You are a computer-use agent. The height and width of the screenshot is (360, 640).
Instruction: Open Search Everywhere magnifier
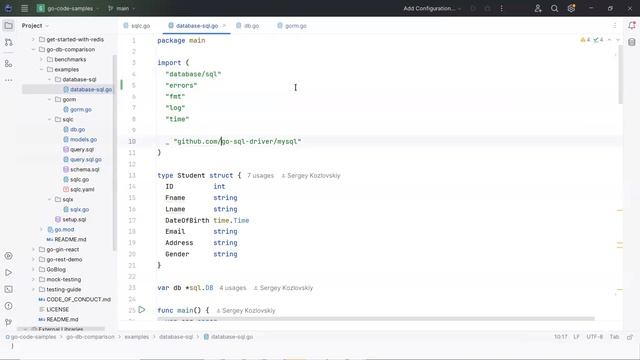coord(554,8)
